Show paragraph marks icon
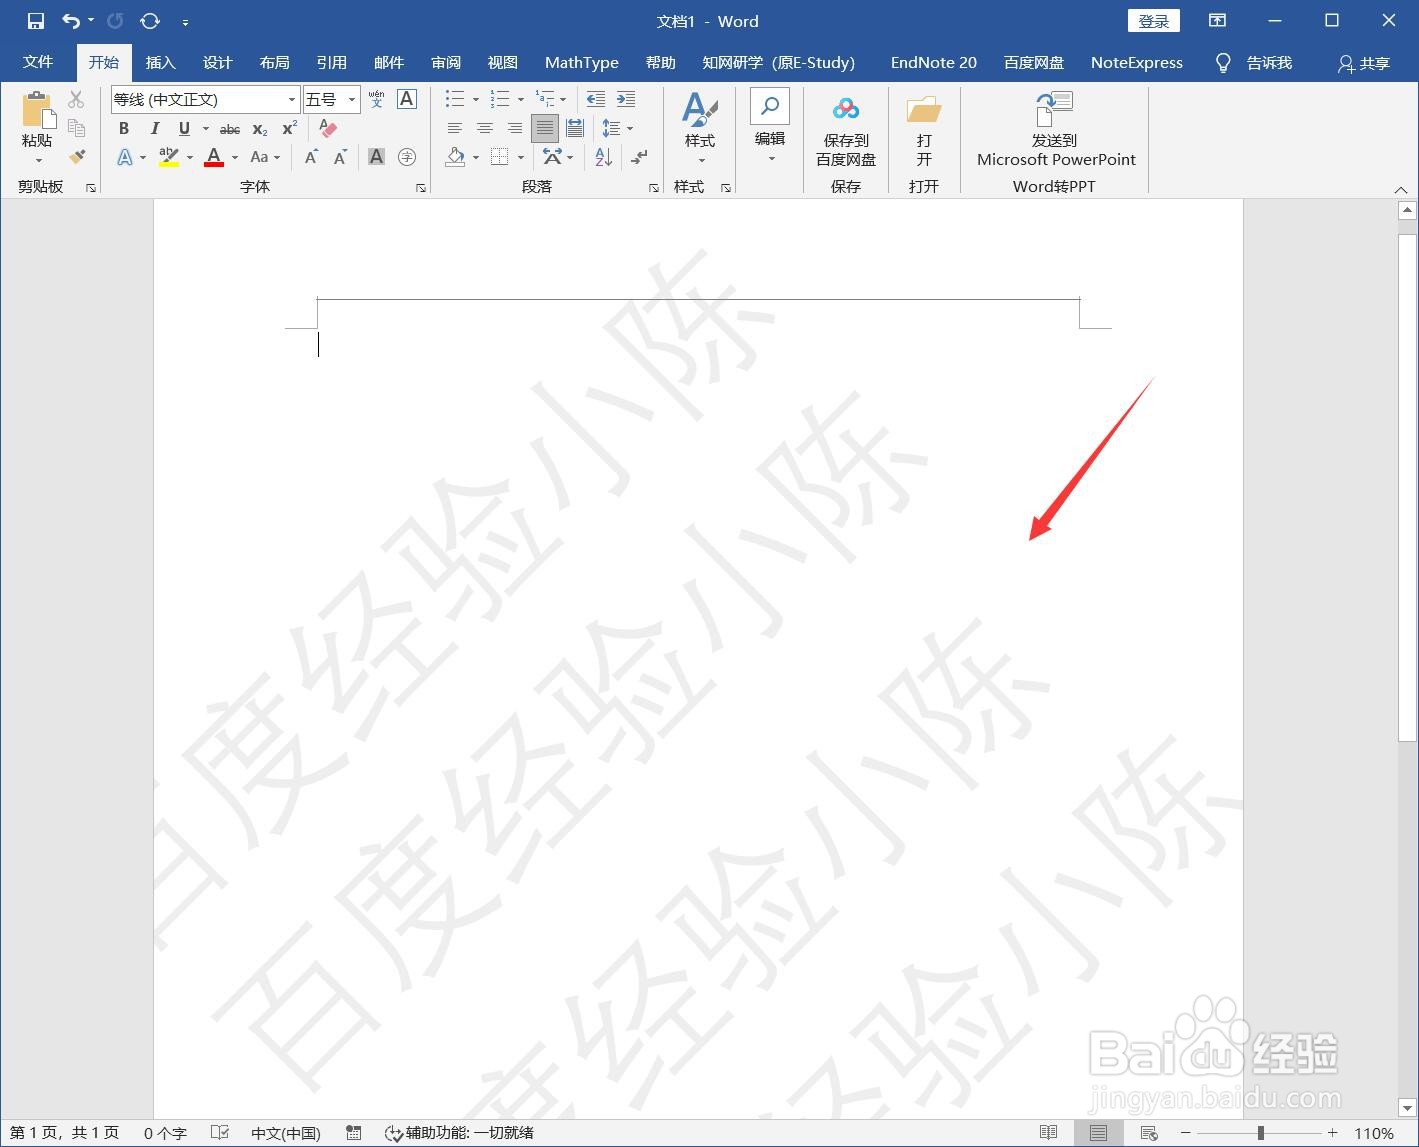The image size is (1419, 1147). click(x=640, y=157)
